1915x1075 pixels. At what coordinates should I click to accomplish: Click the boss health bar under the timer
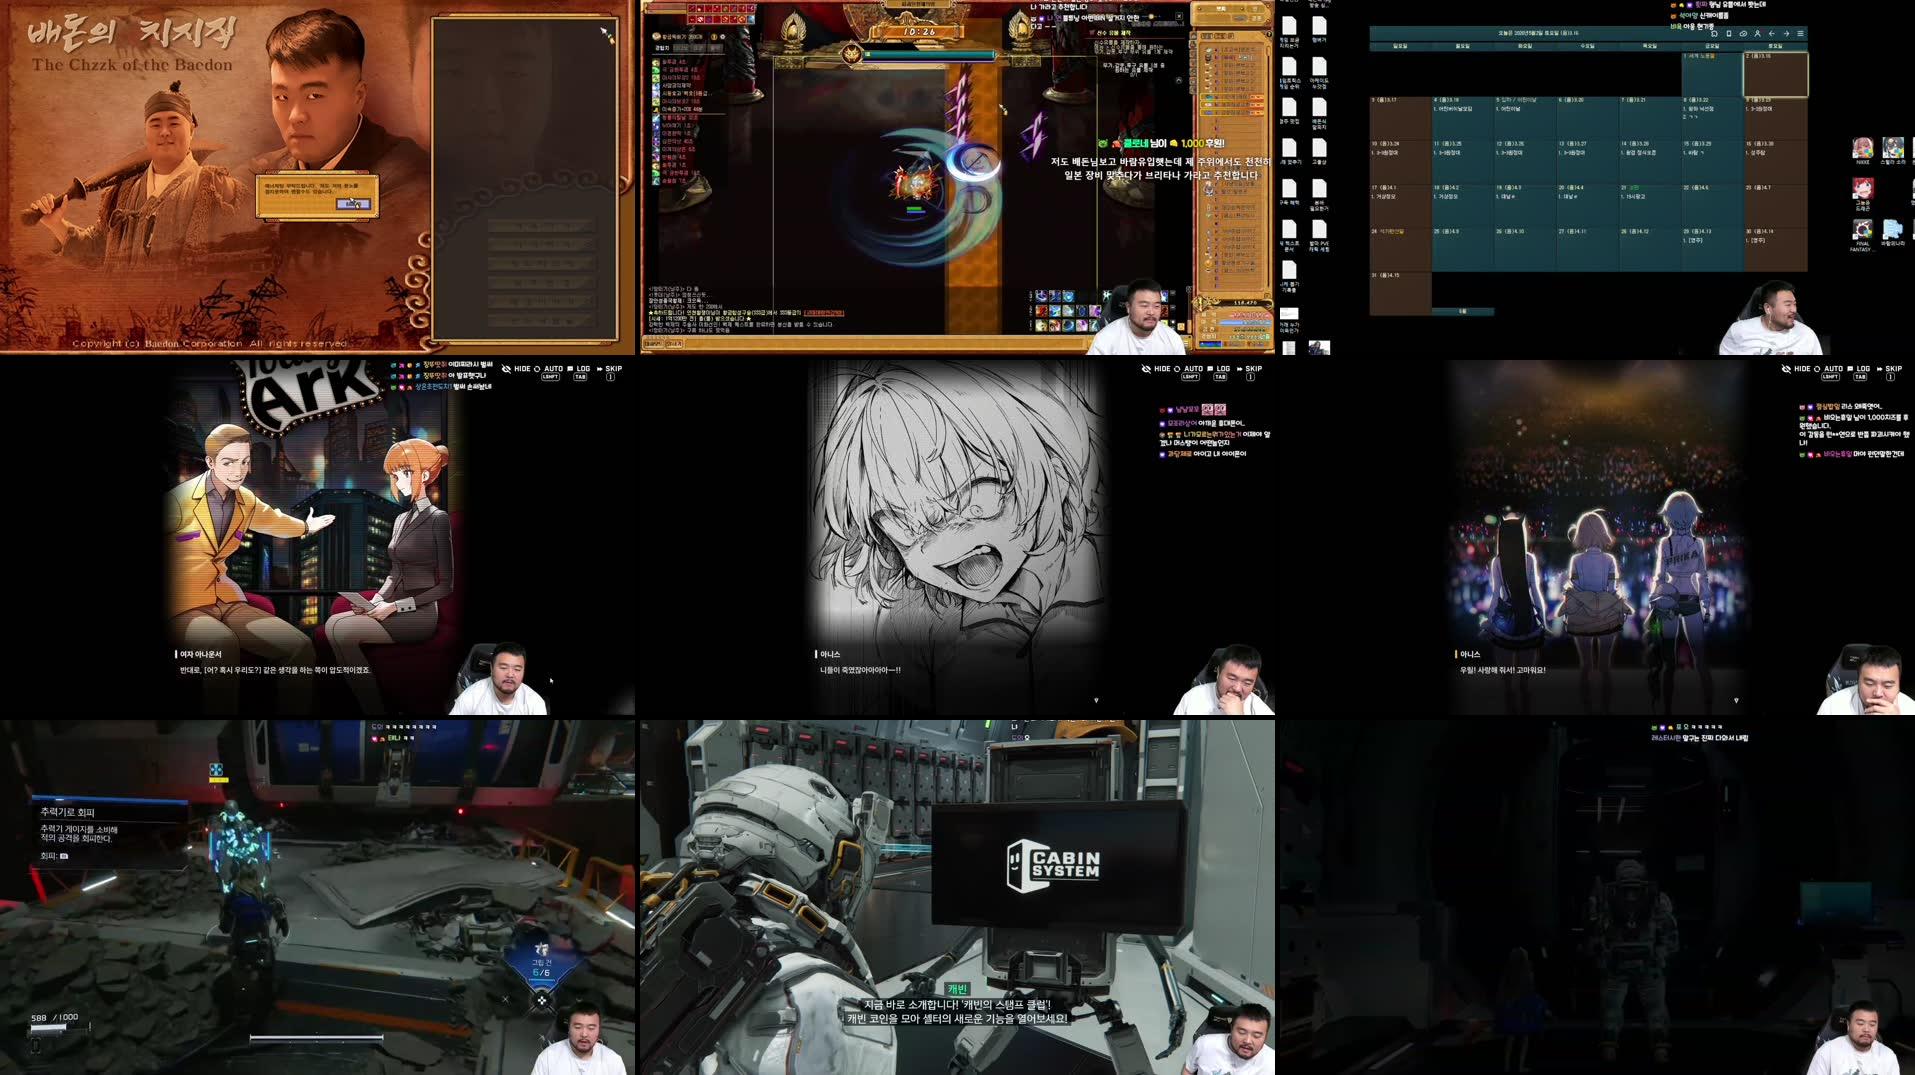[929, 55]
